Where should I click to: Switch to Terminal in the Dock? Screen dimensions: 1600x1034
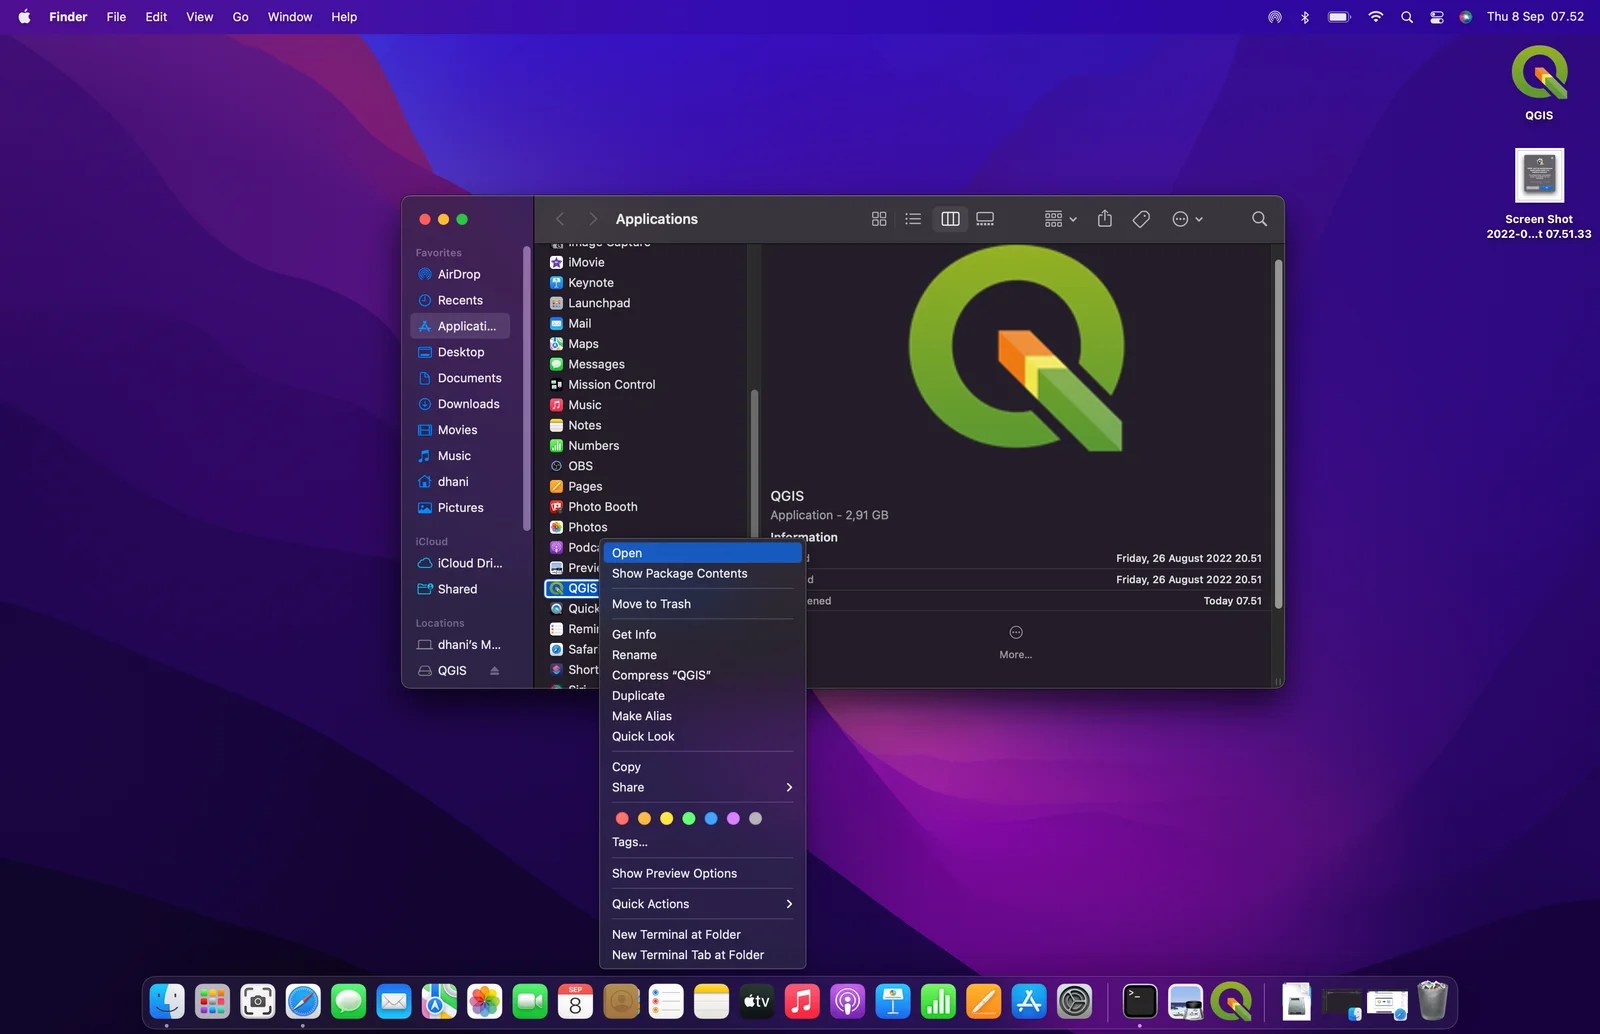[1140, 1001]
